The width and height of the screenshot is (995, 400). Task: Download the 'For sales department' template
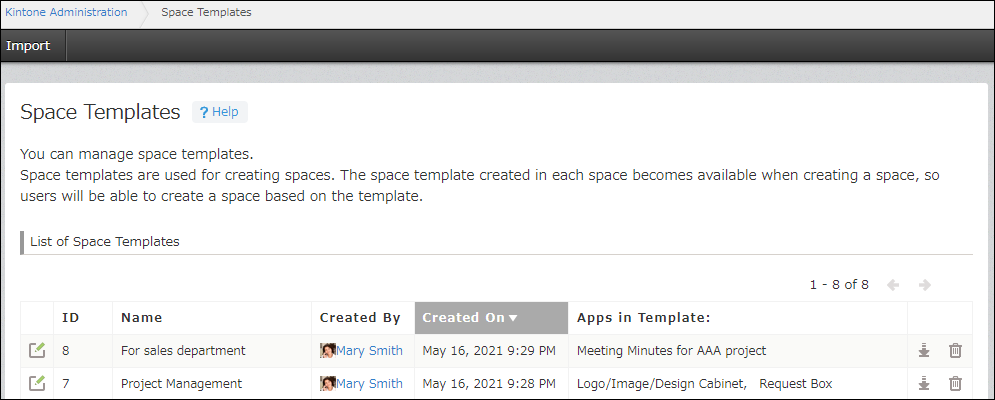tap(924, 350)
